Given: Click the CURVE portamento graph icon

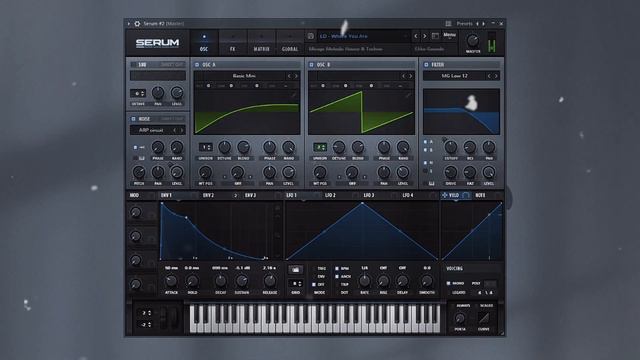Looking at the screenshot, I should tap(484, 318).
